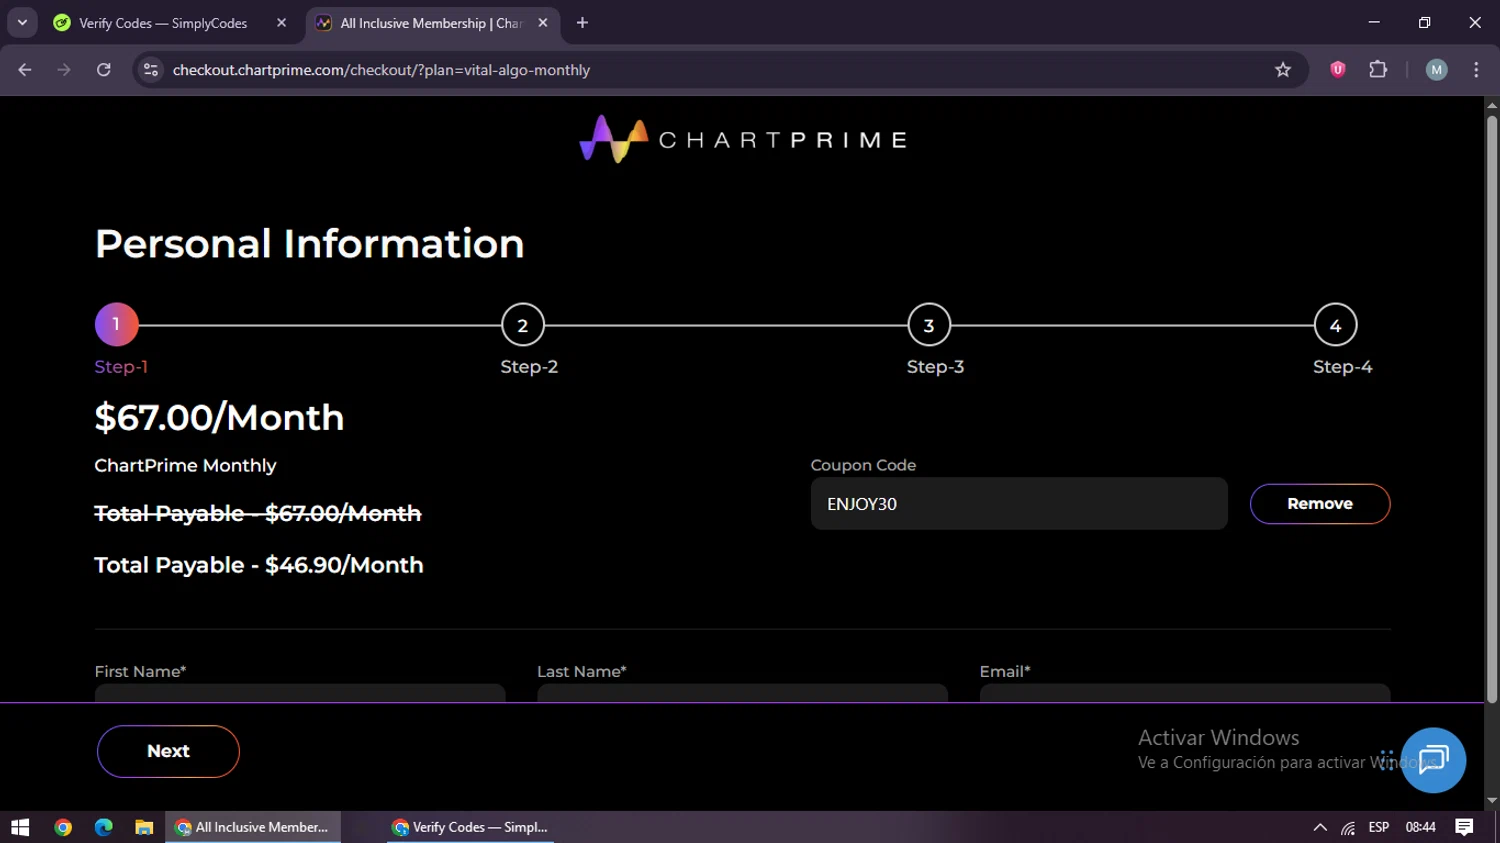Click the address bar URL

click(381, 70)
